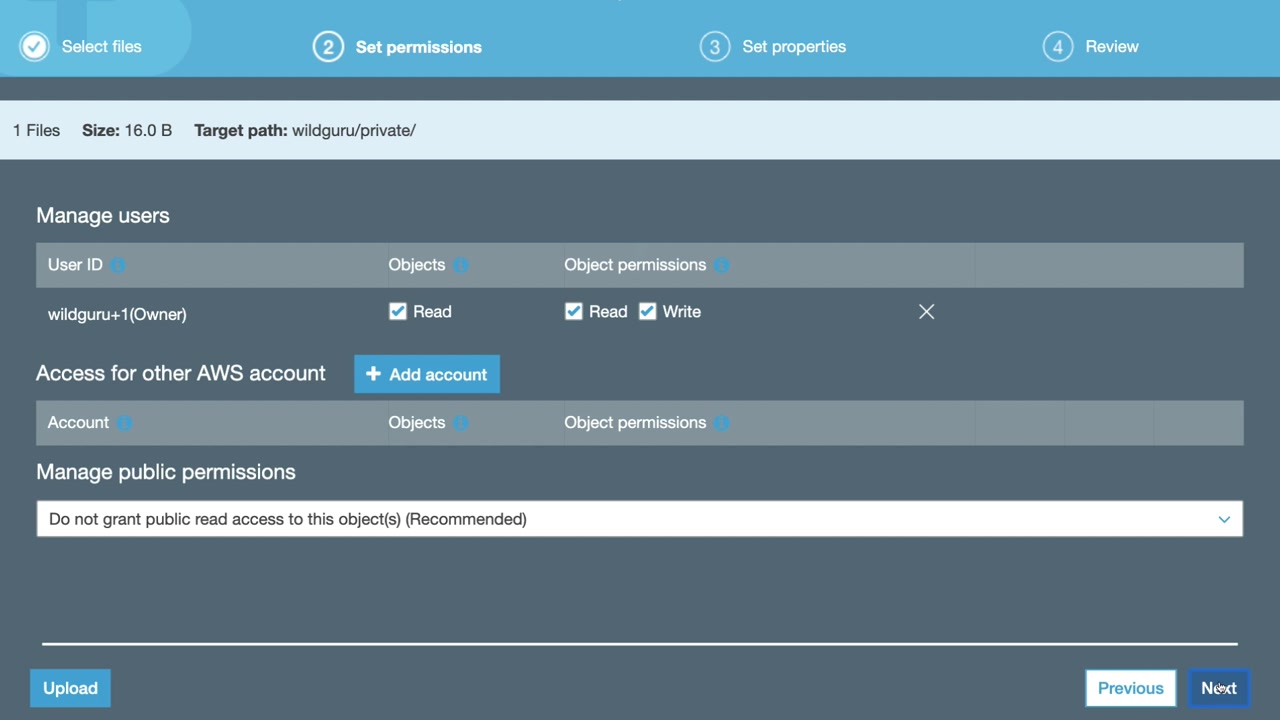This screenshot has height=720, width=1280.
Task: Click the Target path wildguru/private/ text
Action: (305, 130)
